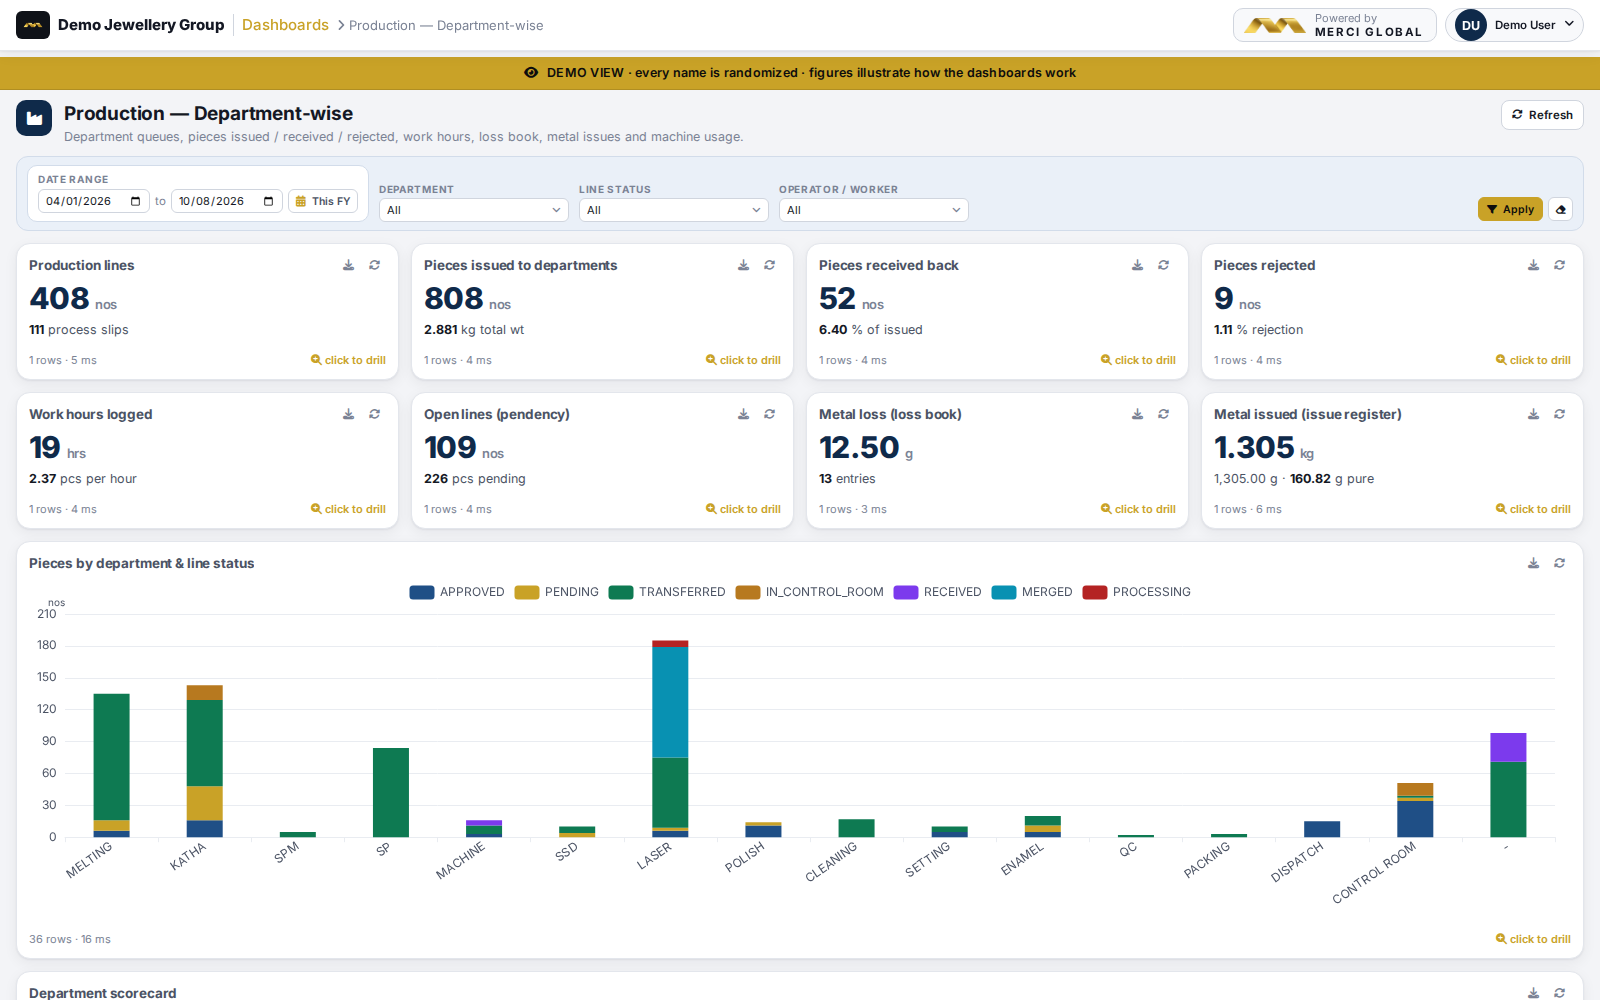
Task: Click the LASER merged bar segment
Action: [x=670, y=702]
